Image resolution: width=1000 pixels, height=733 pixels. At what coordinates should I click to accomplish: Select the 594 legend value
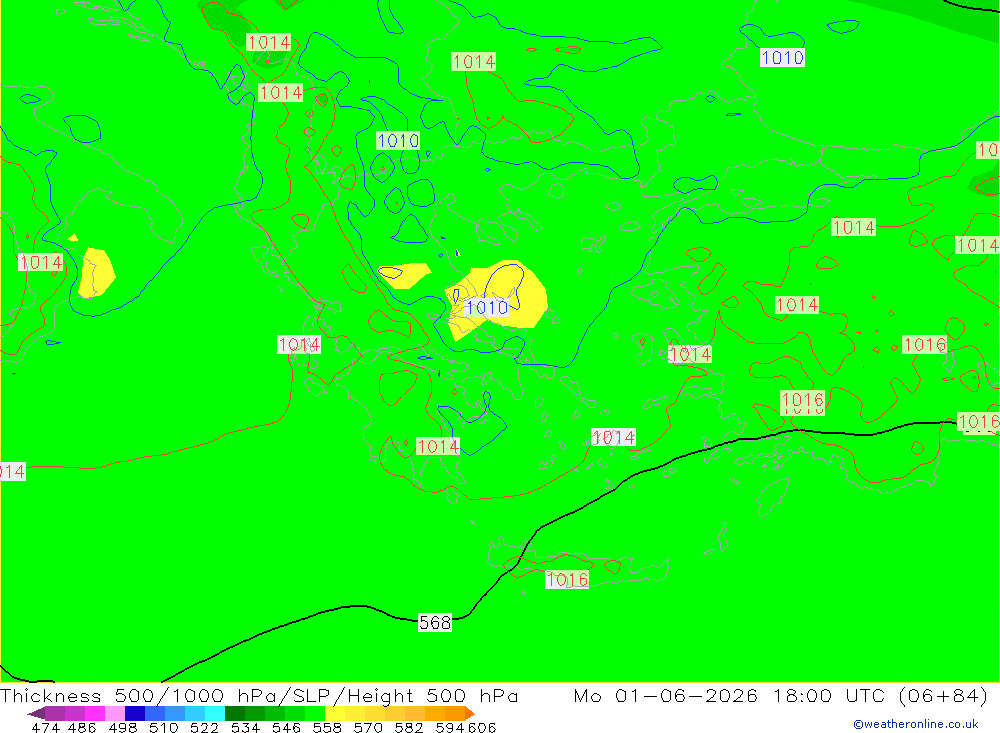click(450, 728)
